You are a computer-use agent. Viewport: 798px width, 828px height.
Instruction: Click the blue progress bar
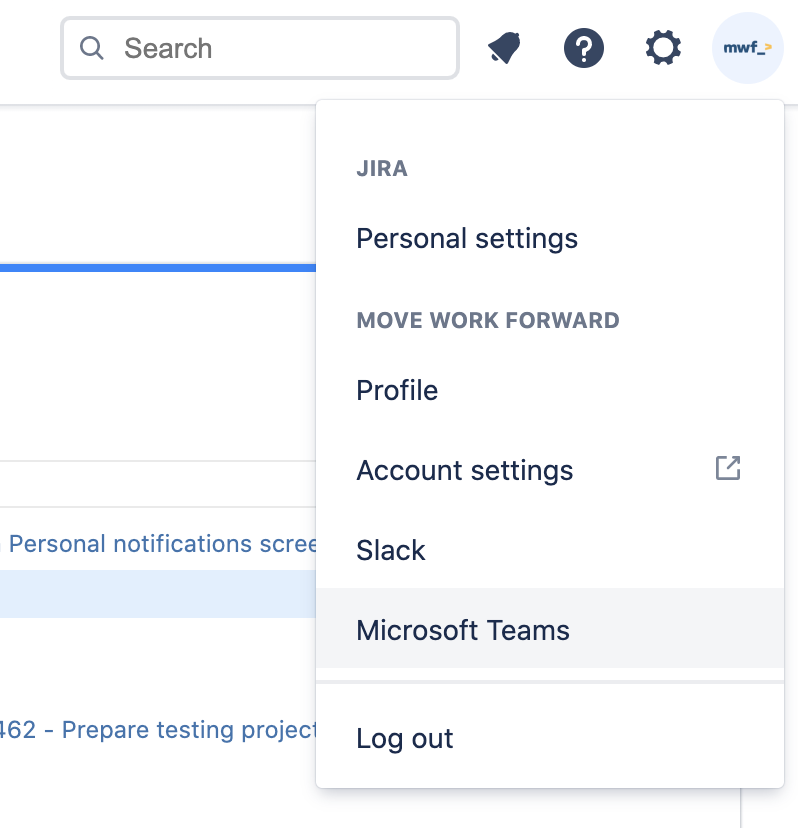[158, 268]
